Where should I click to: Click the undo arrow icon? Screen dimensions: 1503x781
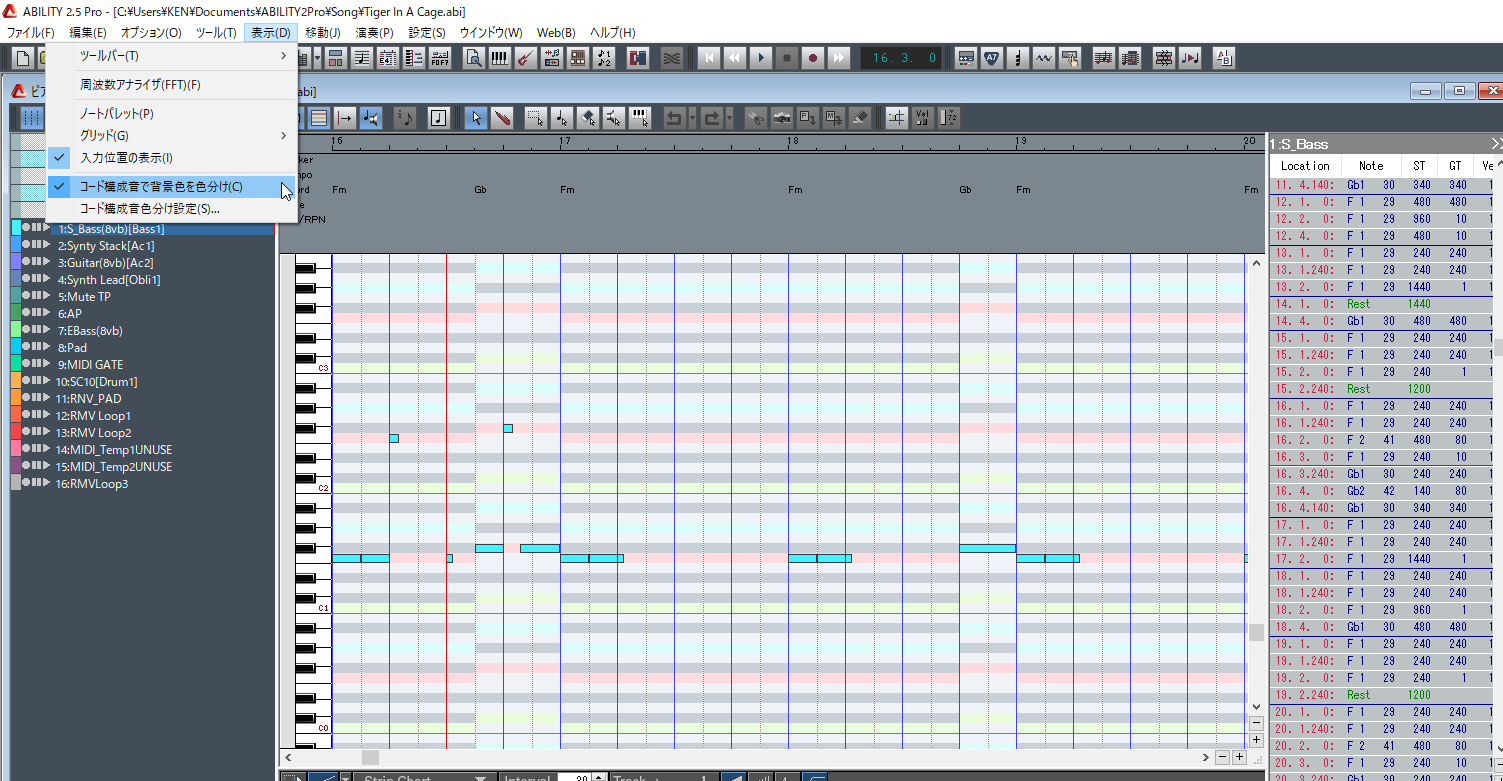(x=674, y=118)
